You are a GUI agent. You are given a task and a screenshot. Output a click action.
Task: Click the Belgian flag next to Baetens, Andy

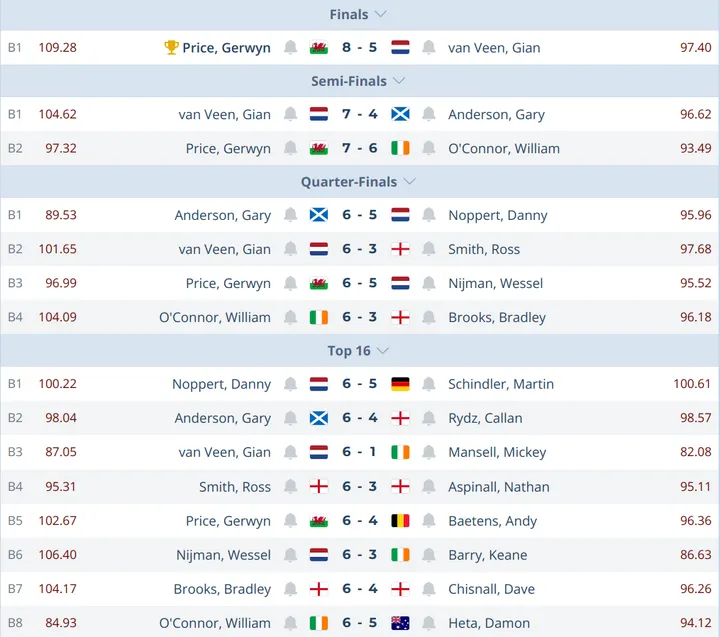point(401,521)
